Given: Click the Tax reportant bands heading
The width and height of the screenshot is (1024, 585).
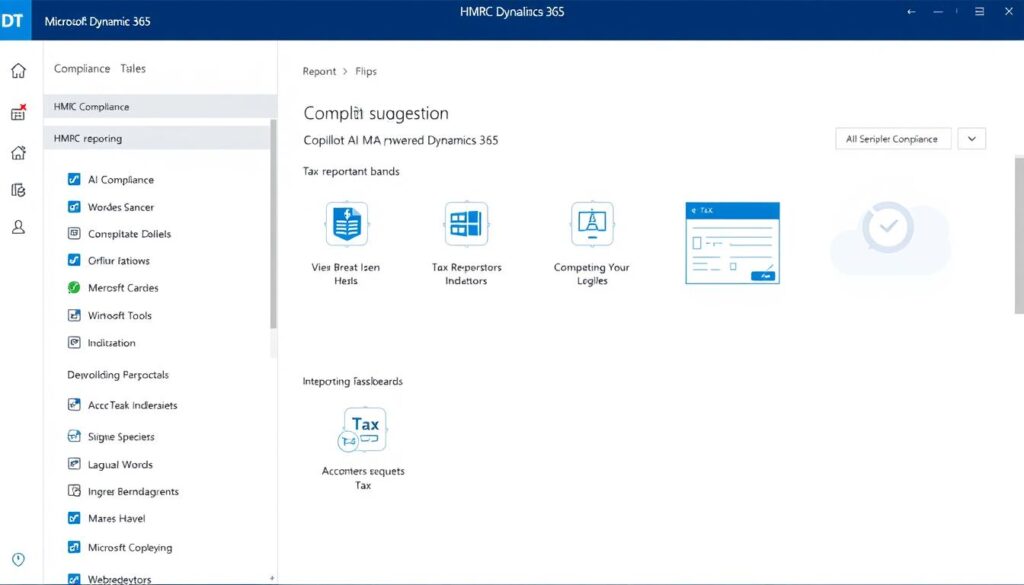Looking at the screenshot, I should click(x=351, y=171).
